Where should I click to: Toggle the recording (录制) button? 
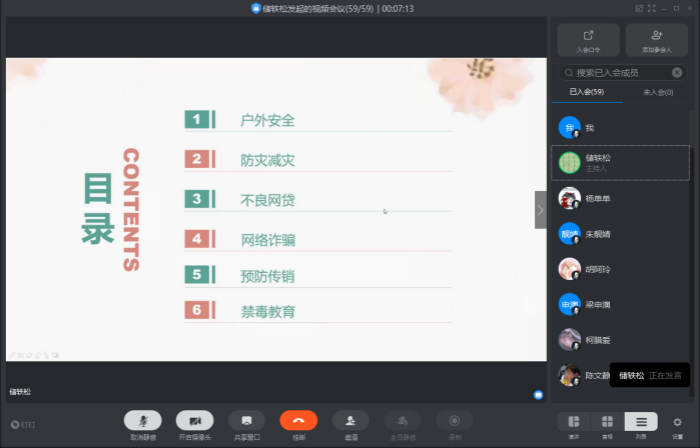(454, 421)
